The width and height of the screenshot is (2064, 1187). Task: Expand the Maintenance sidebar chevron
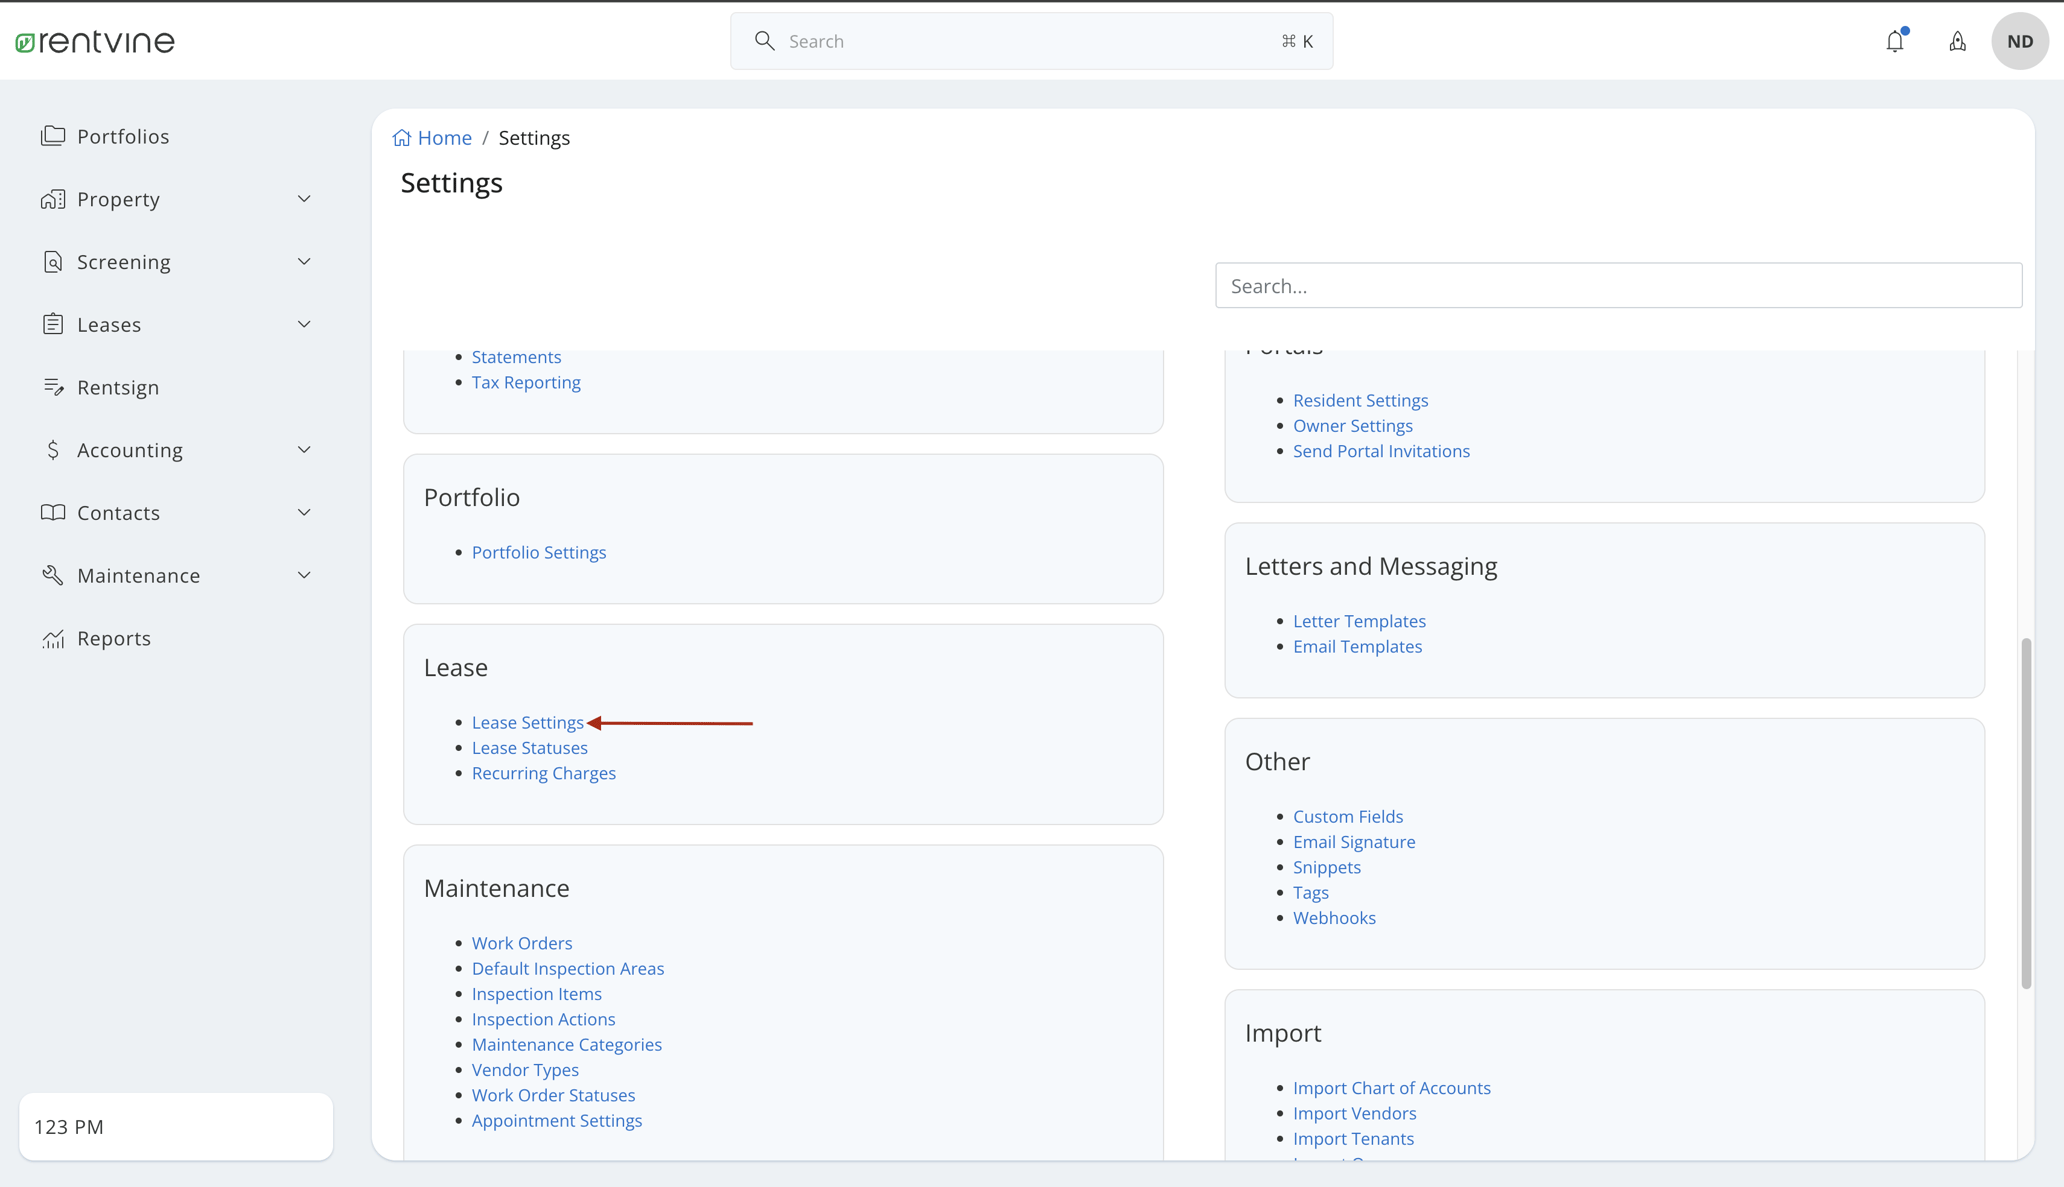pos(304,575)
